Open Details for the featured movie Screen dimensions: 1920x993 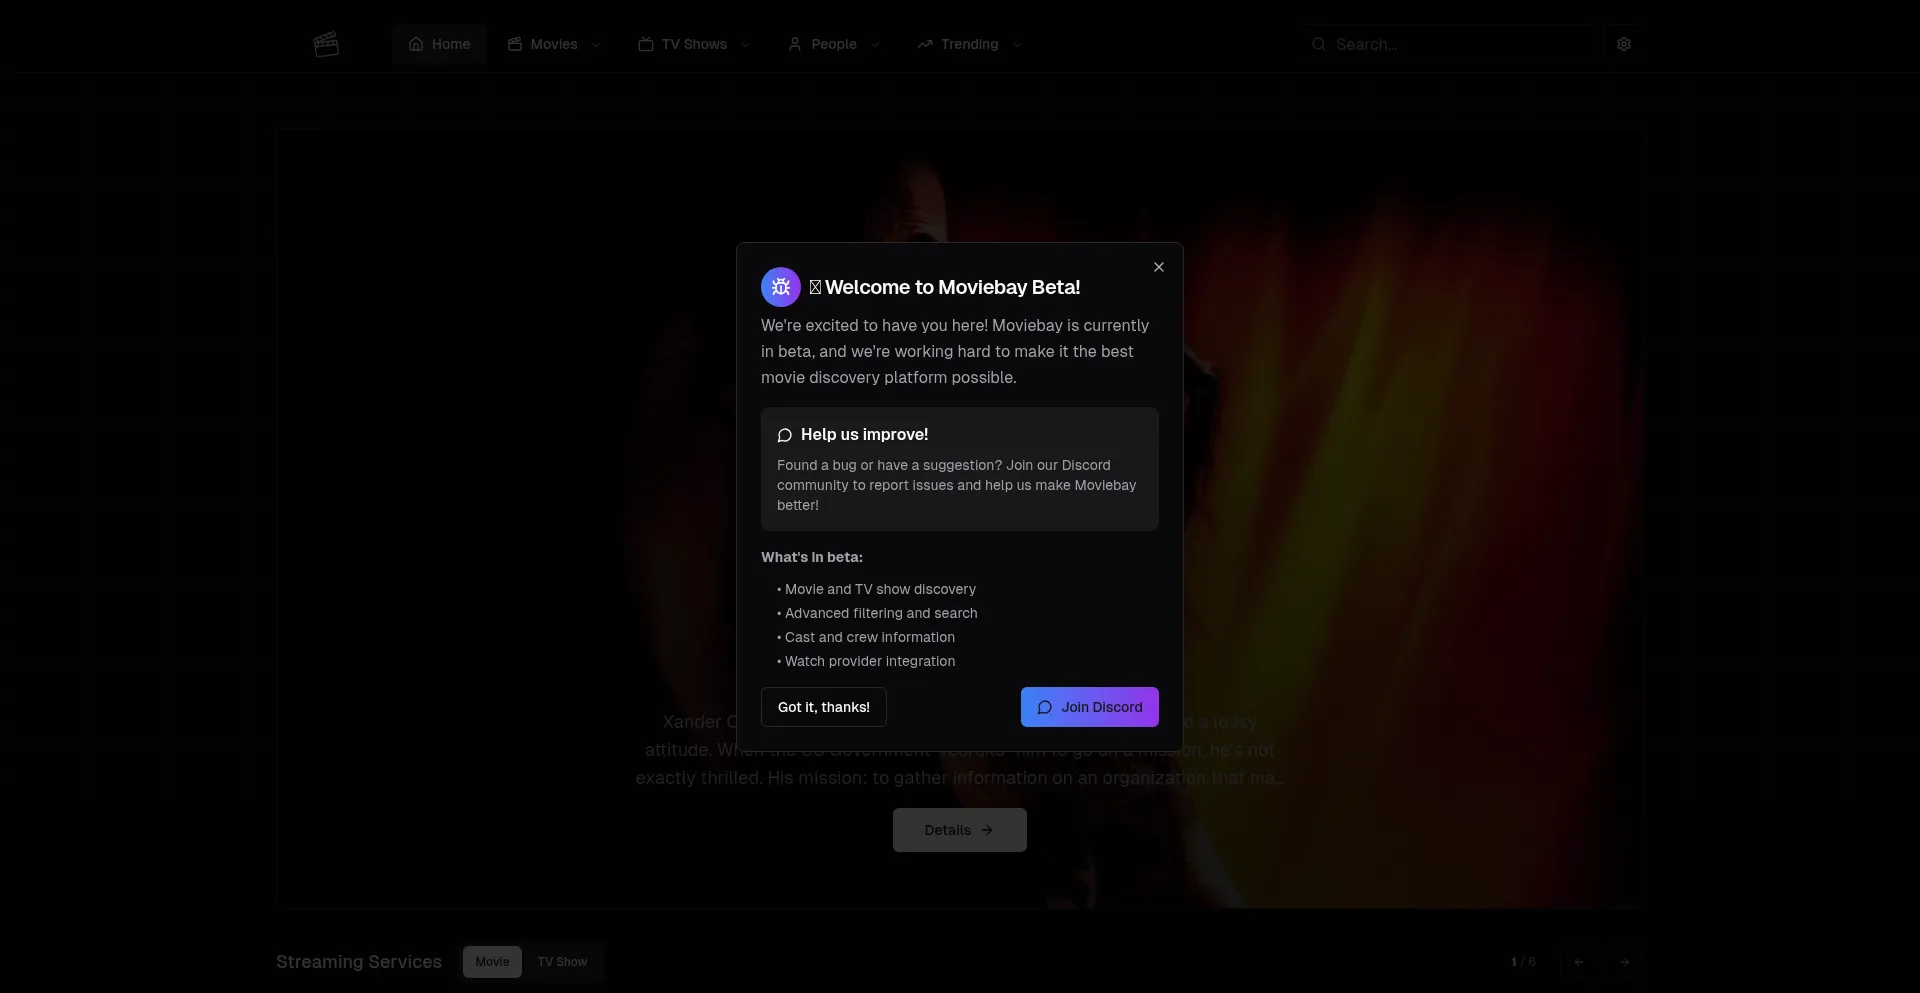click(959, 830)
